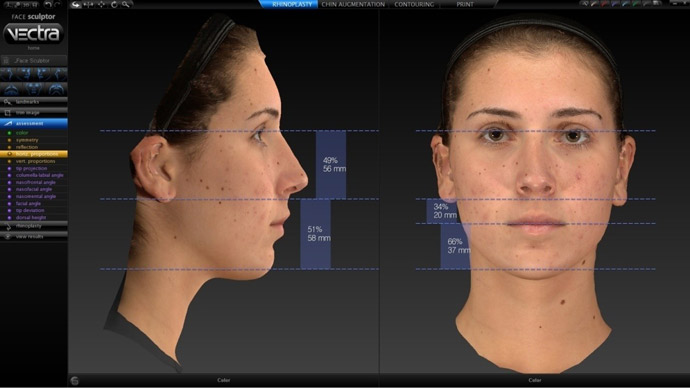Choose the green marker tool icon
The height and width of the screenshot is (388, 690).
coord(636,4)
